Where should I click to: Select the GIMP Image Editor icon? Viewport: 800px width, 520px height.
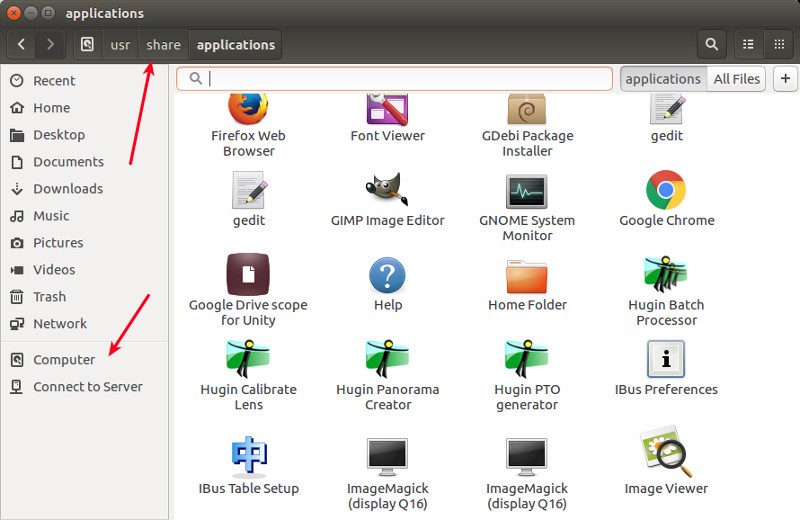pyautogui.click(x=387, y=189)
